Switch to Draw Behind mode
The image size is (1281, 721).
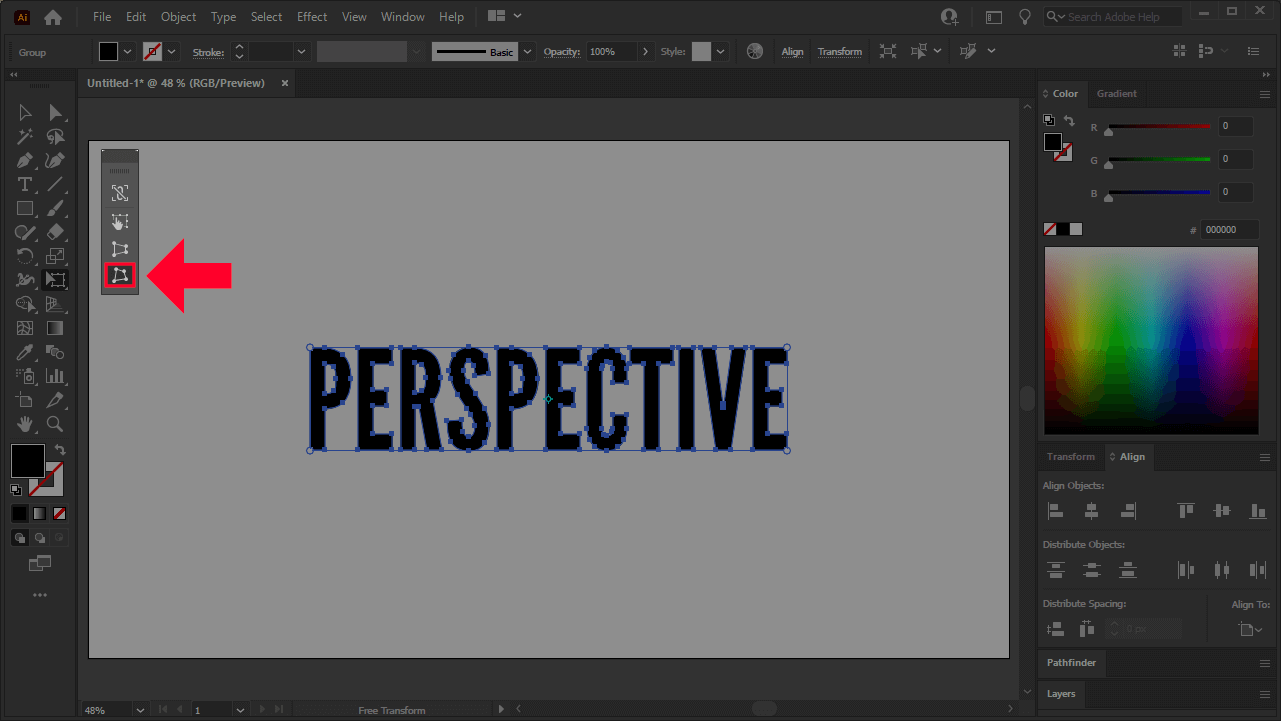coord(40,538)
